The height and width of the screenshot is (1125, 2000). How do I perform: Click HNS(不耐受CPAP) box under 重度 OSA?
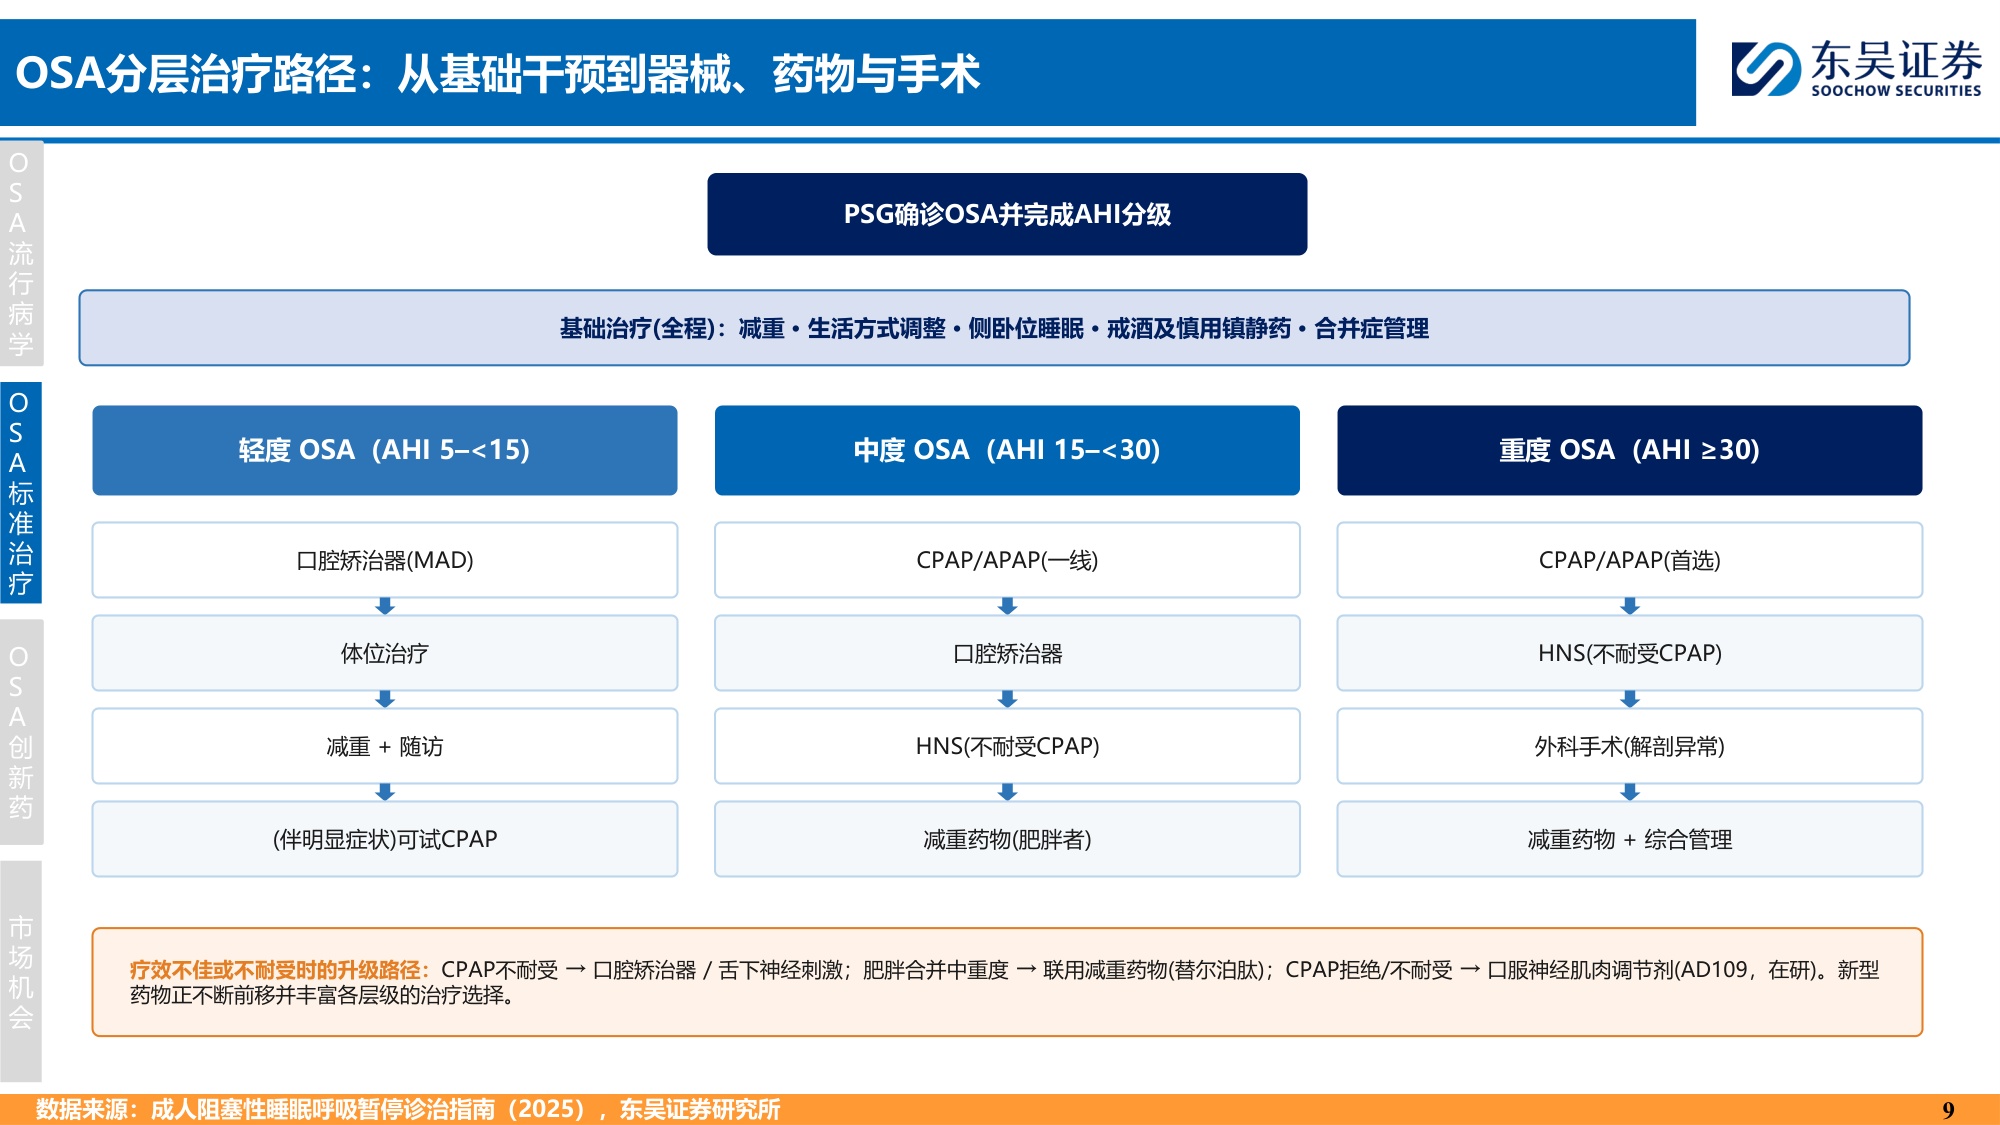coord(1630,653)
